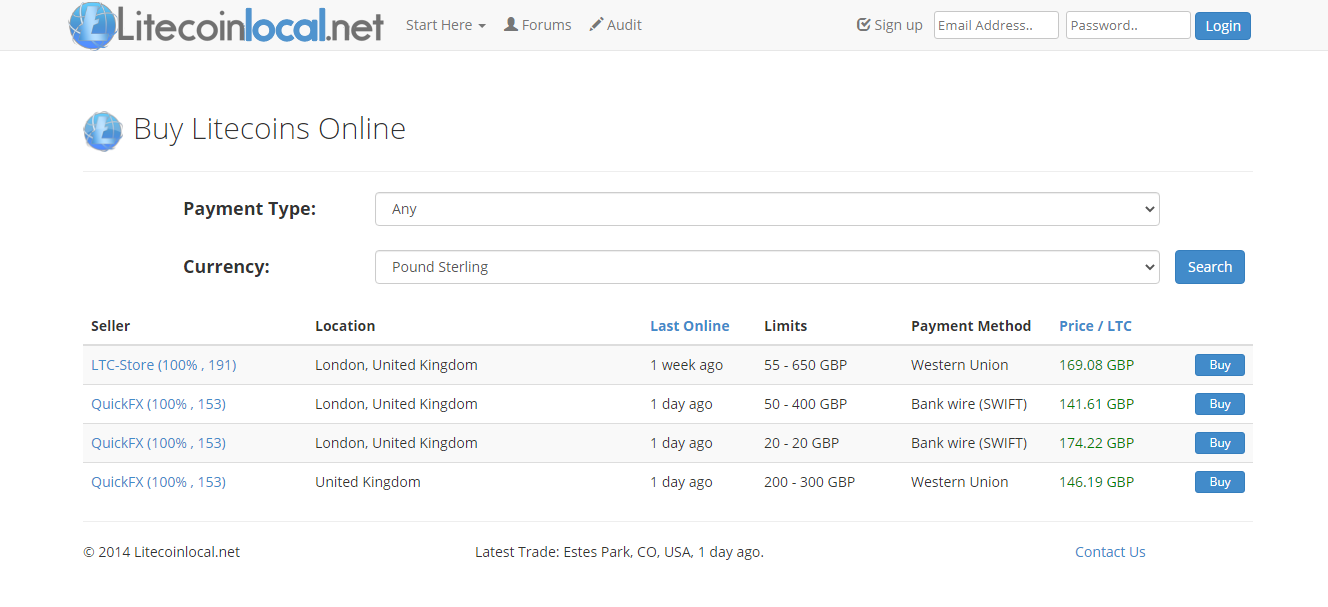
Task: Go to the Audit page
Action: [x=616, y=25]
